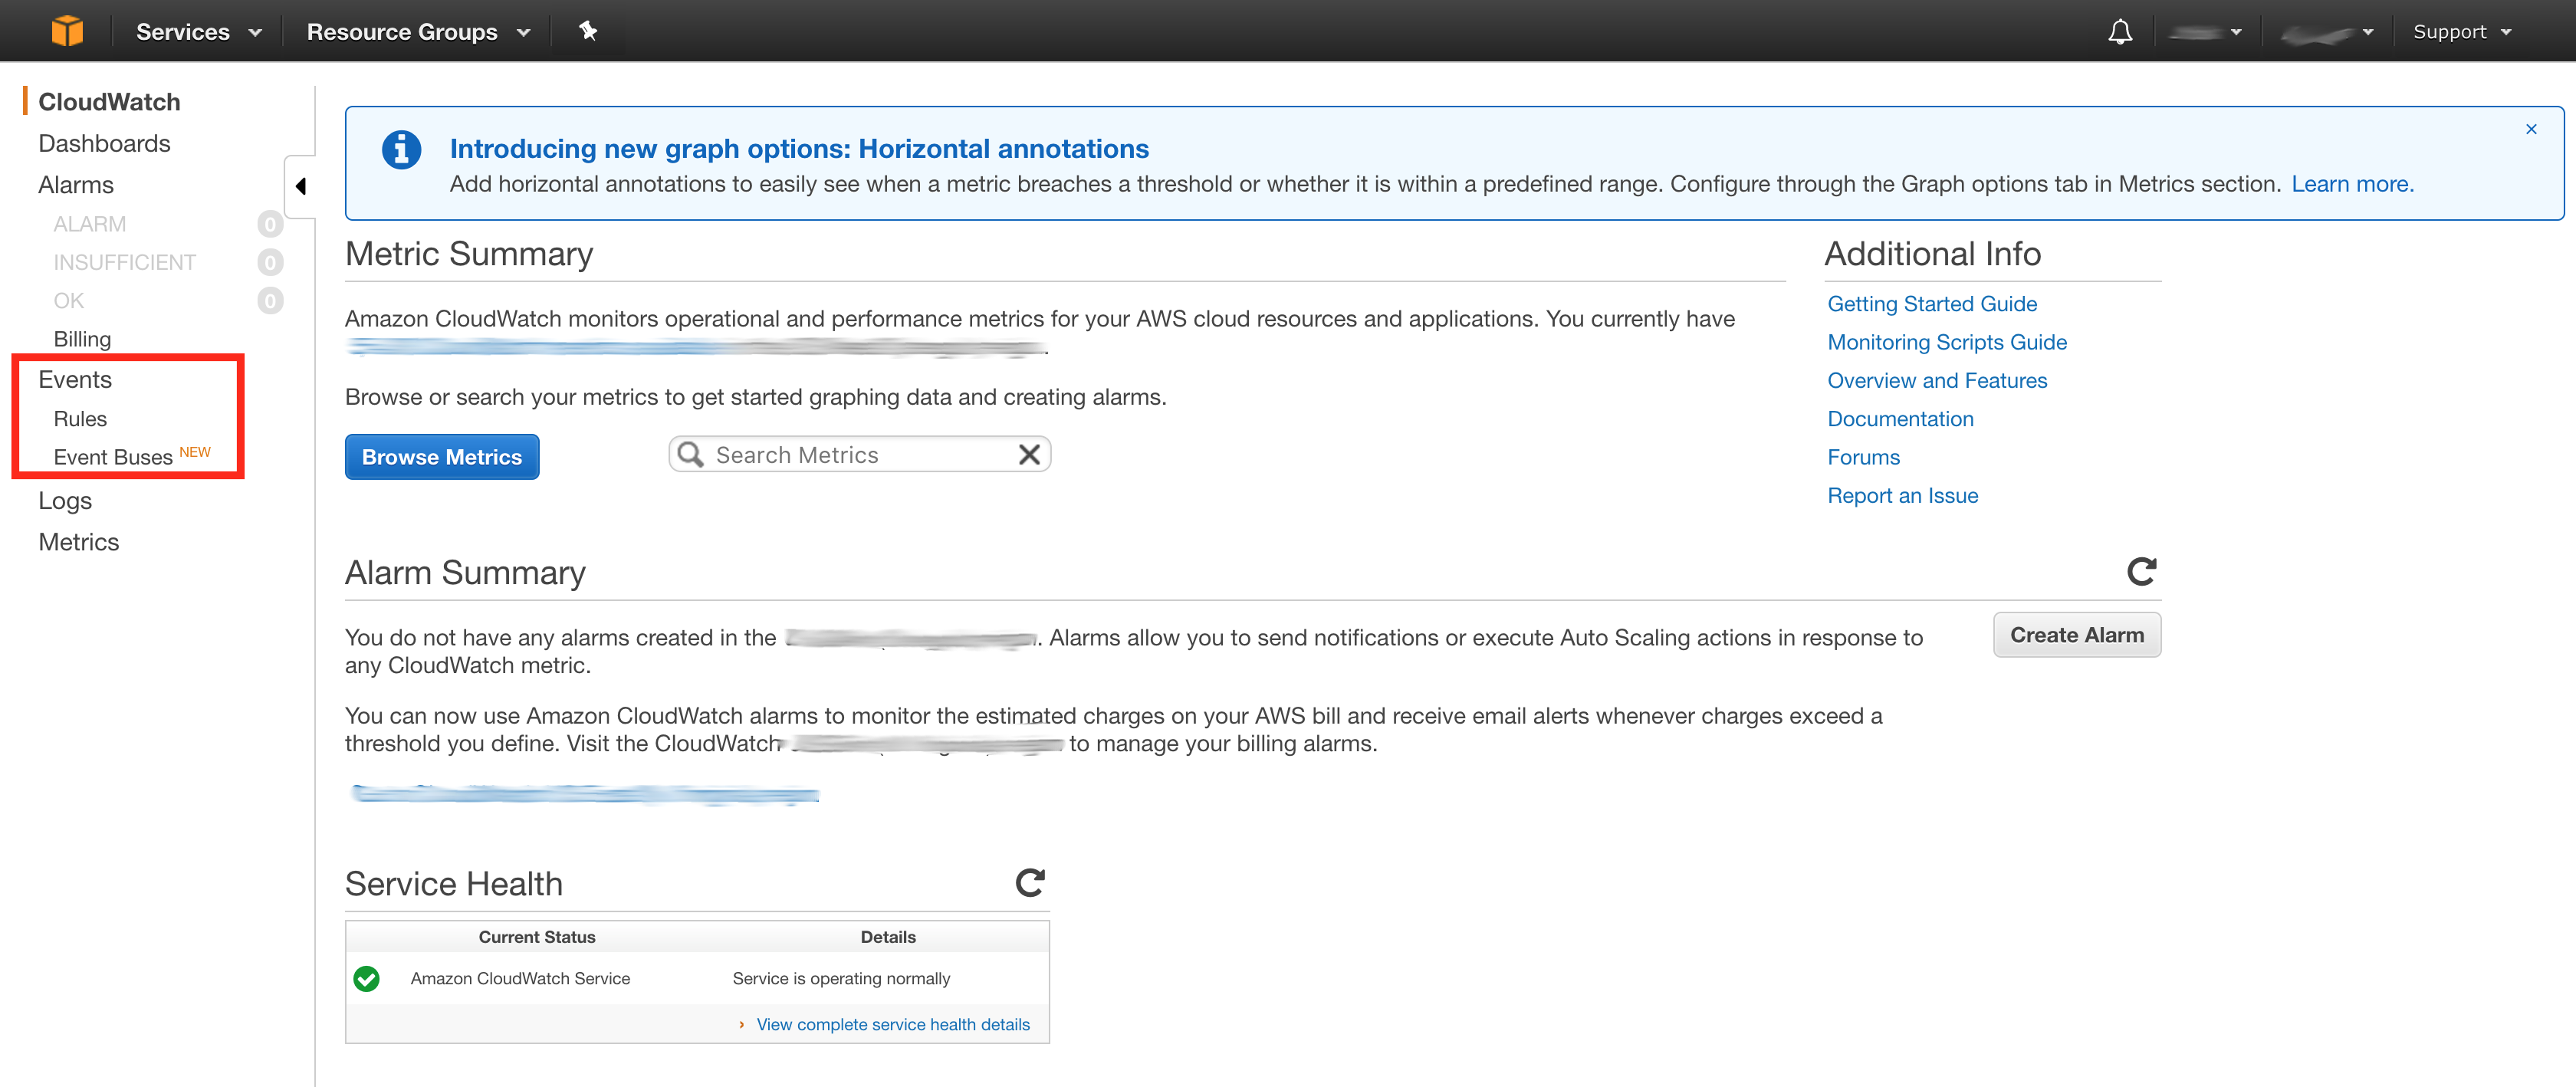
Task: Refresh the Service Health panel
Action: click(1029, 883)
